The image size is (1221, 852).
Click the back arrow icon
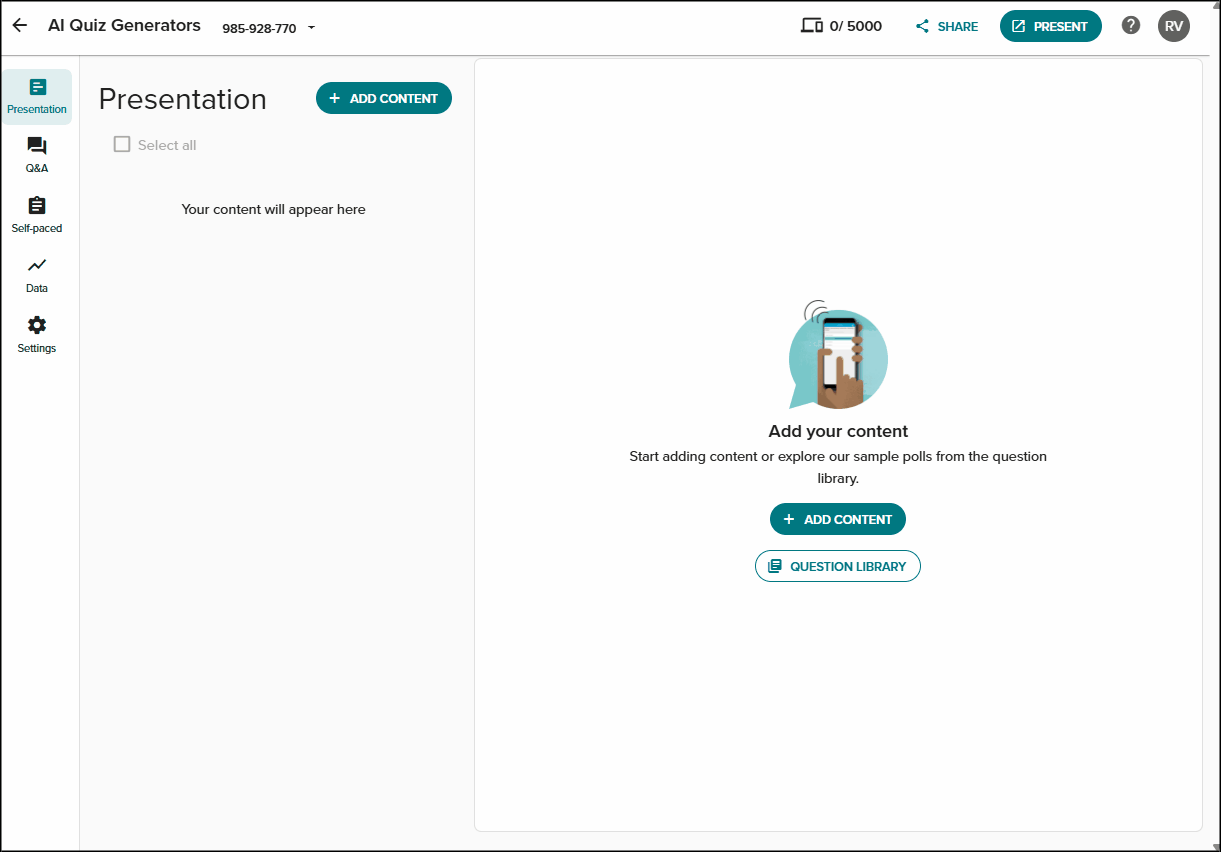coord(20,26)
